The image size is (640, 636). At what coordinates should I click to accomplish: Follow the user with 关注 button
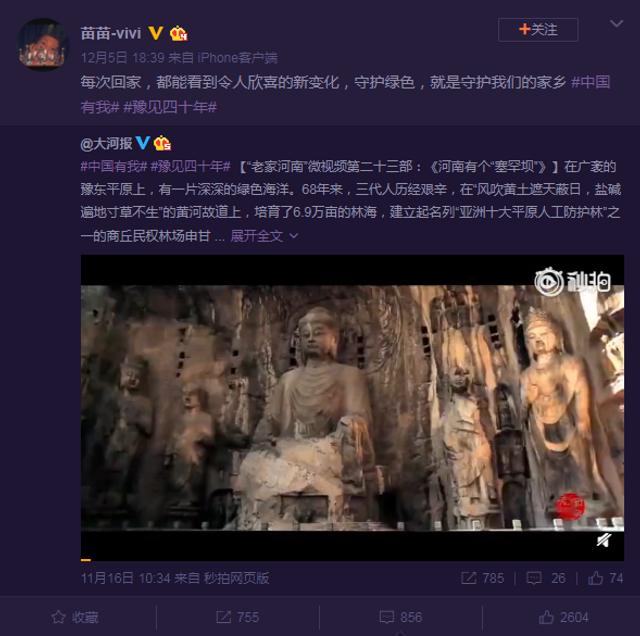click(538, 30)
